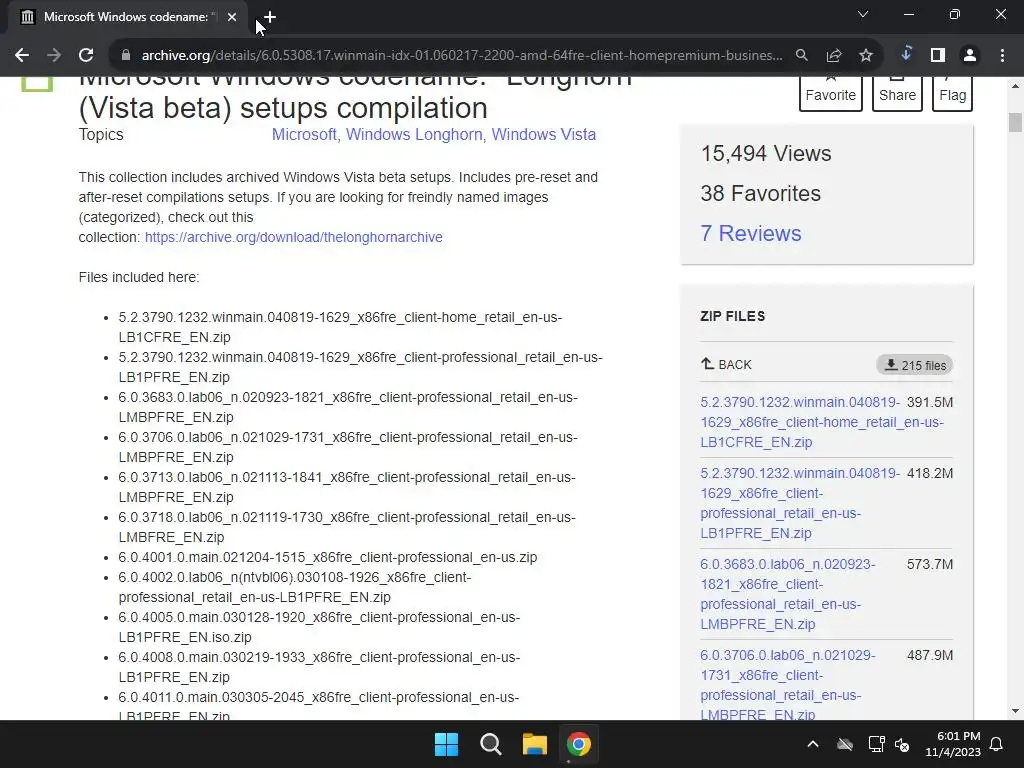
Task: Open Chrome profile menu
Action: 970,56
